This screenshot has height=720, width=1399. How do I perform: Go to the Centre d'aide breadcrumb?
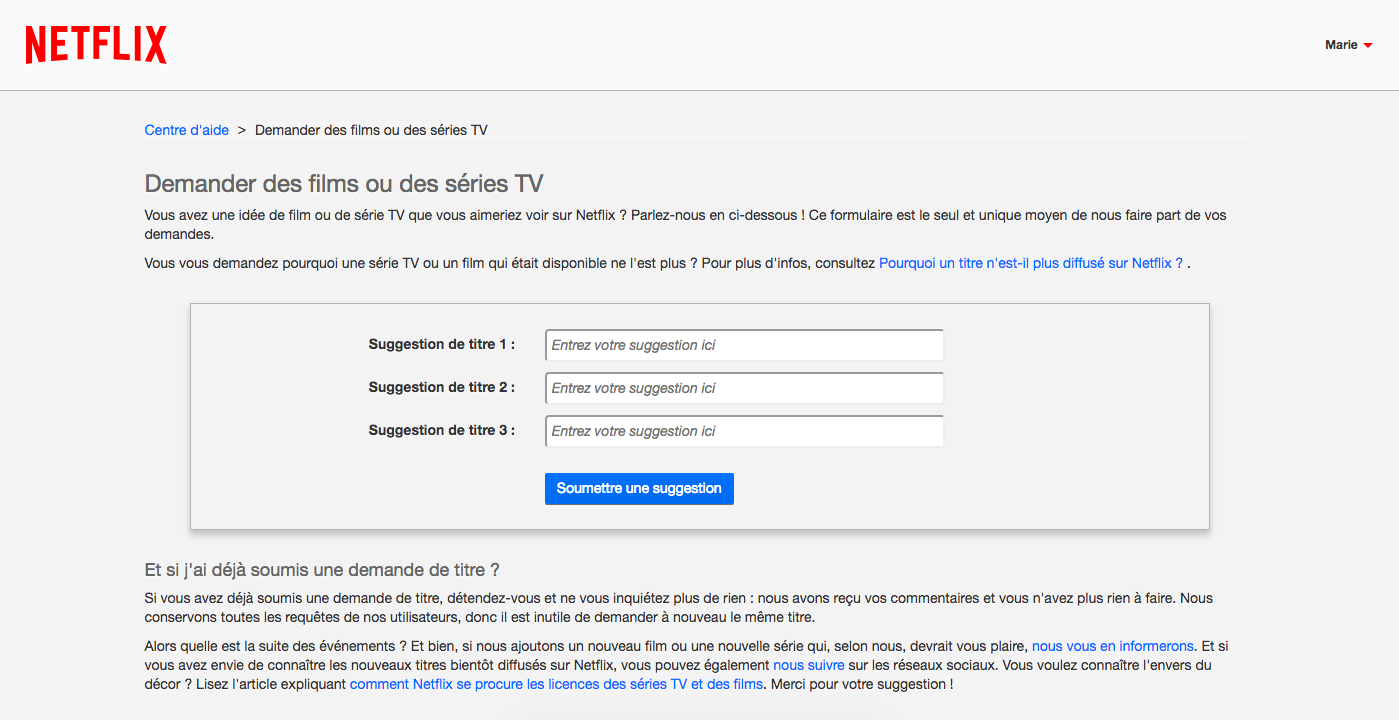coord(187,130)
